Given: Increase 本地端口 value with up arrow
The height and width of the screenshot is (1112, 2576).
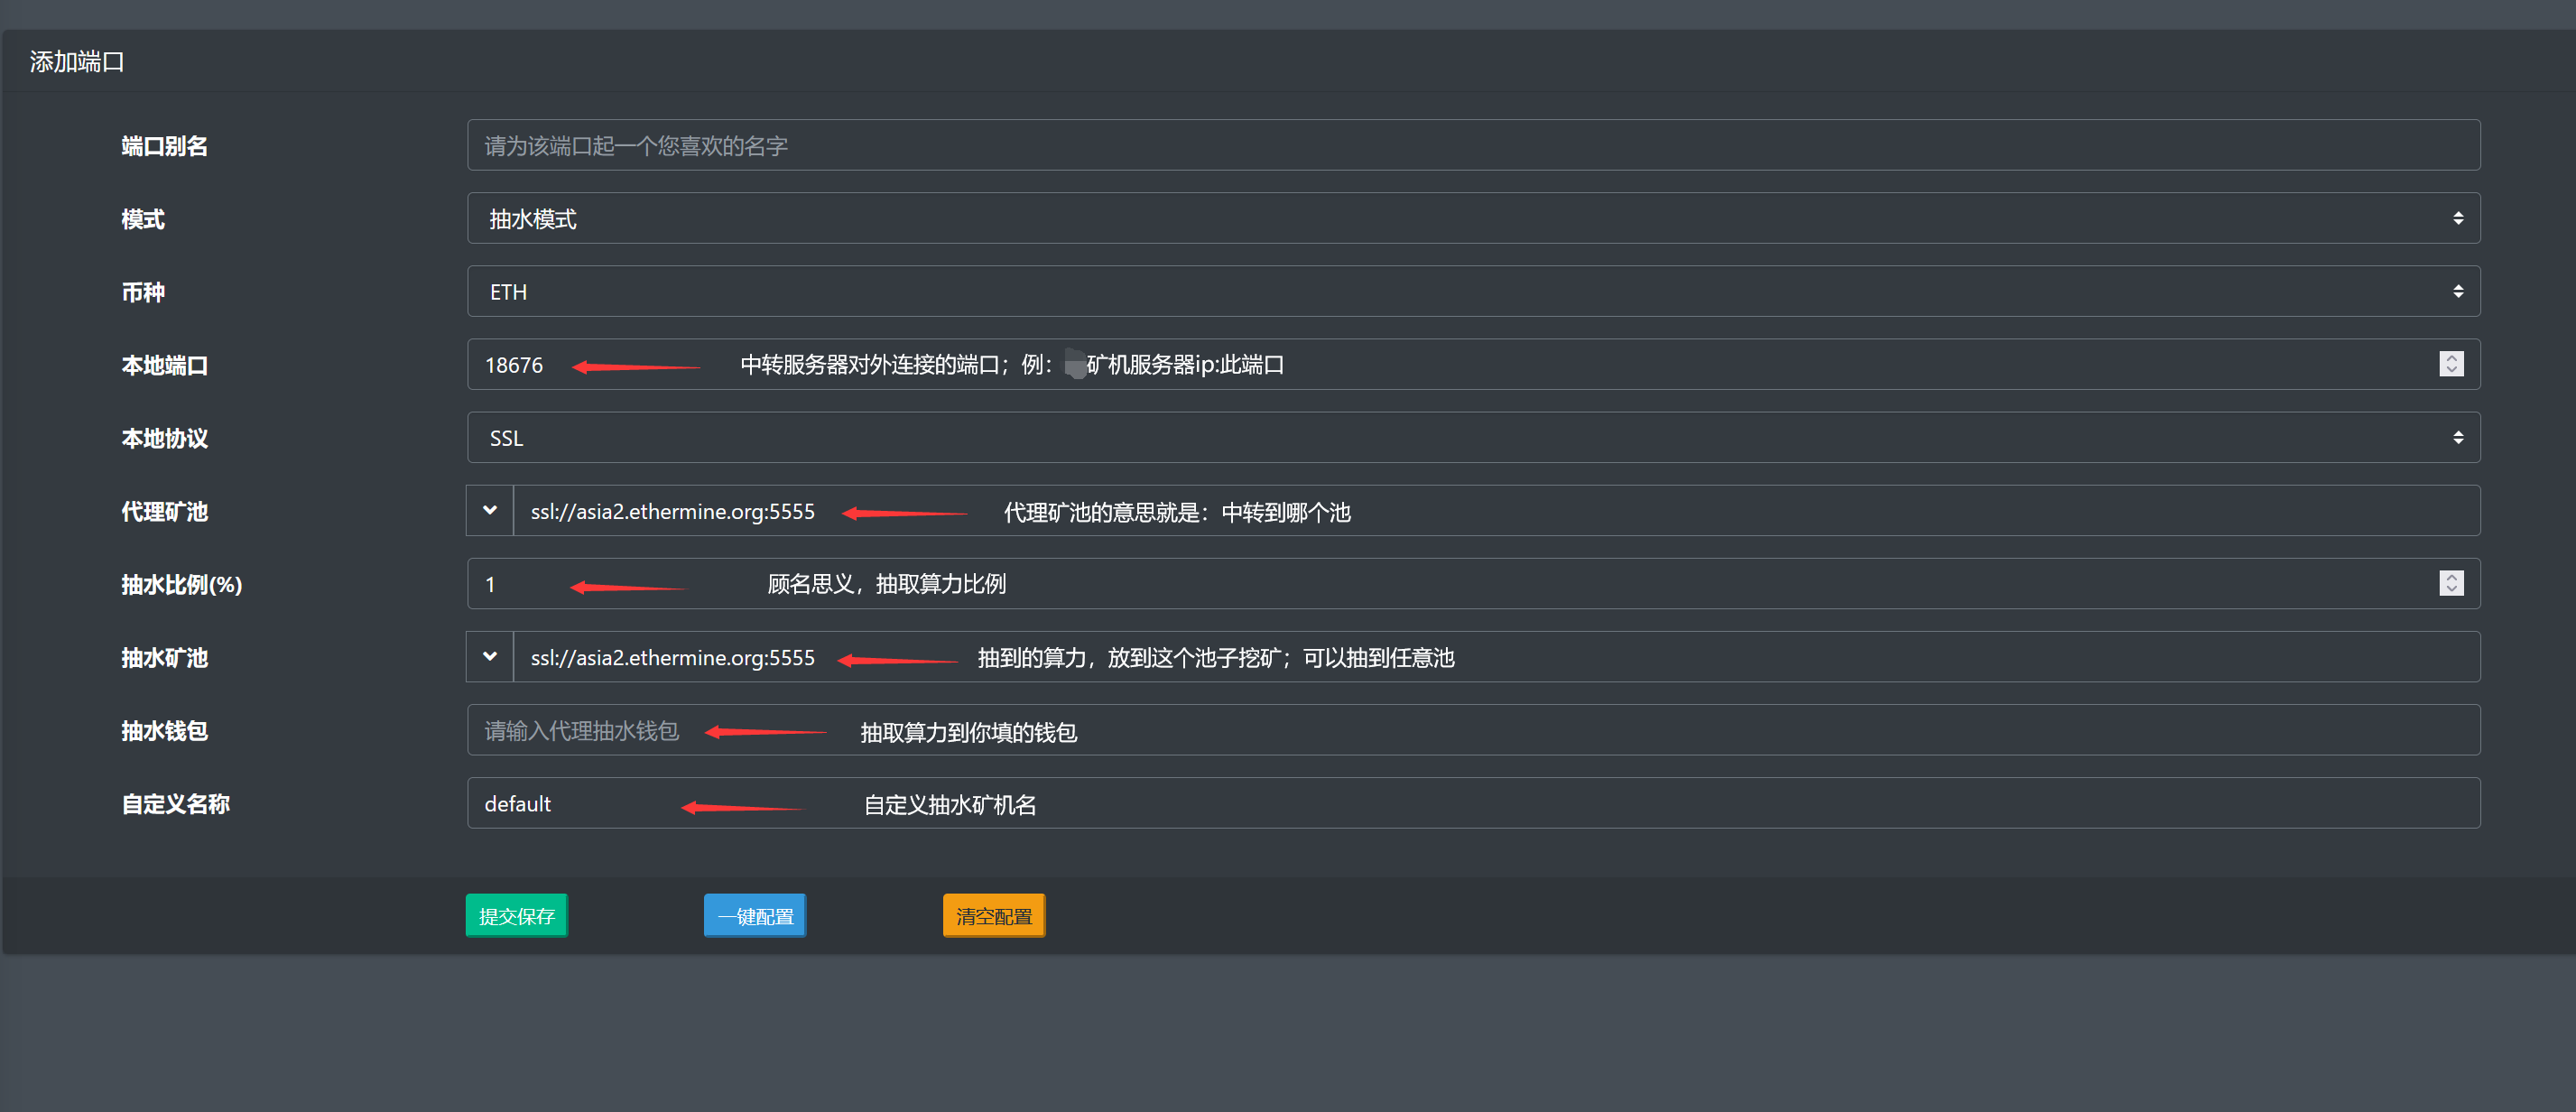Looking at the screenshot, I should click(2451, 358).
